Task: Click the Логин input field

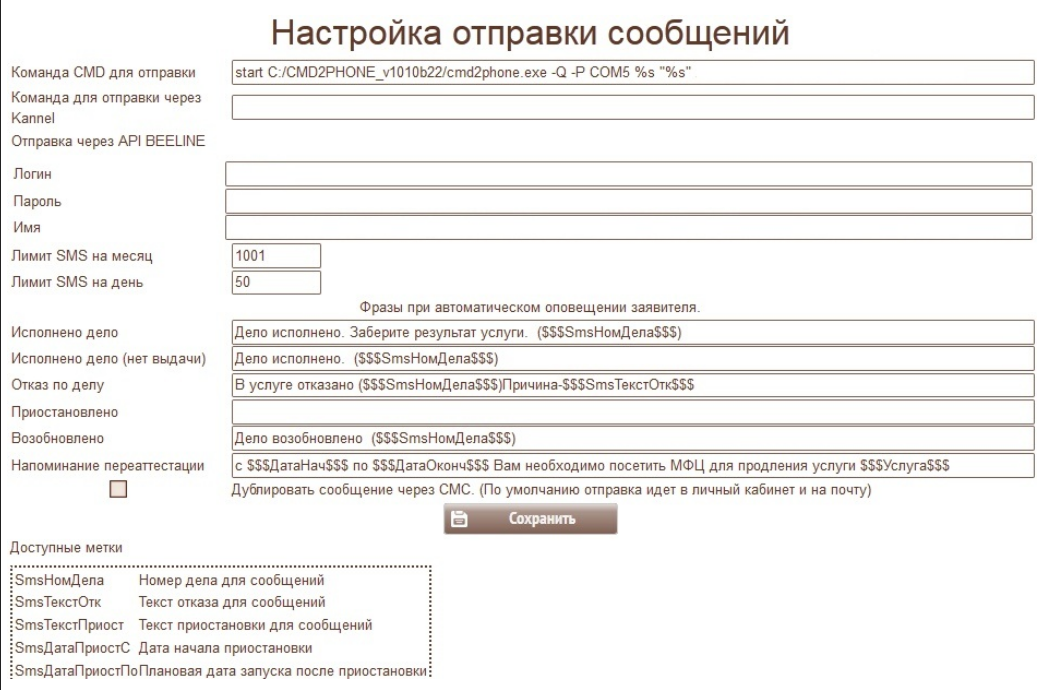Action: [x=628, y=174]
